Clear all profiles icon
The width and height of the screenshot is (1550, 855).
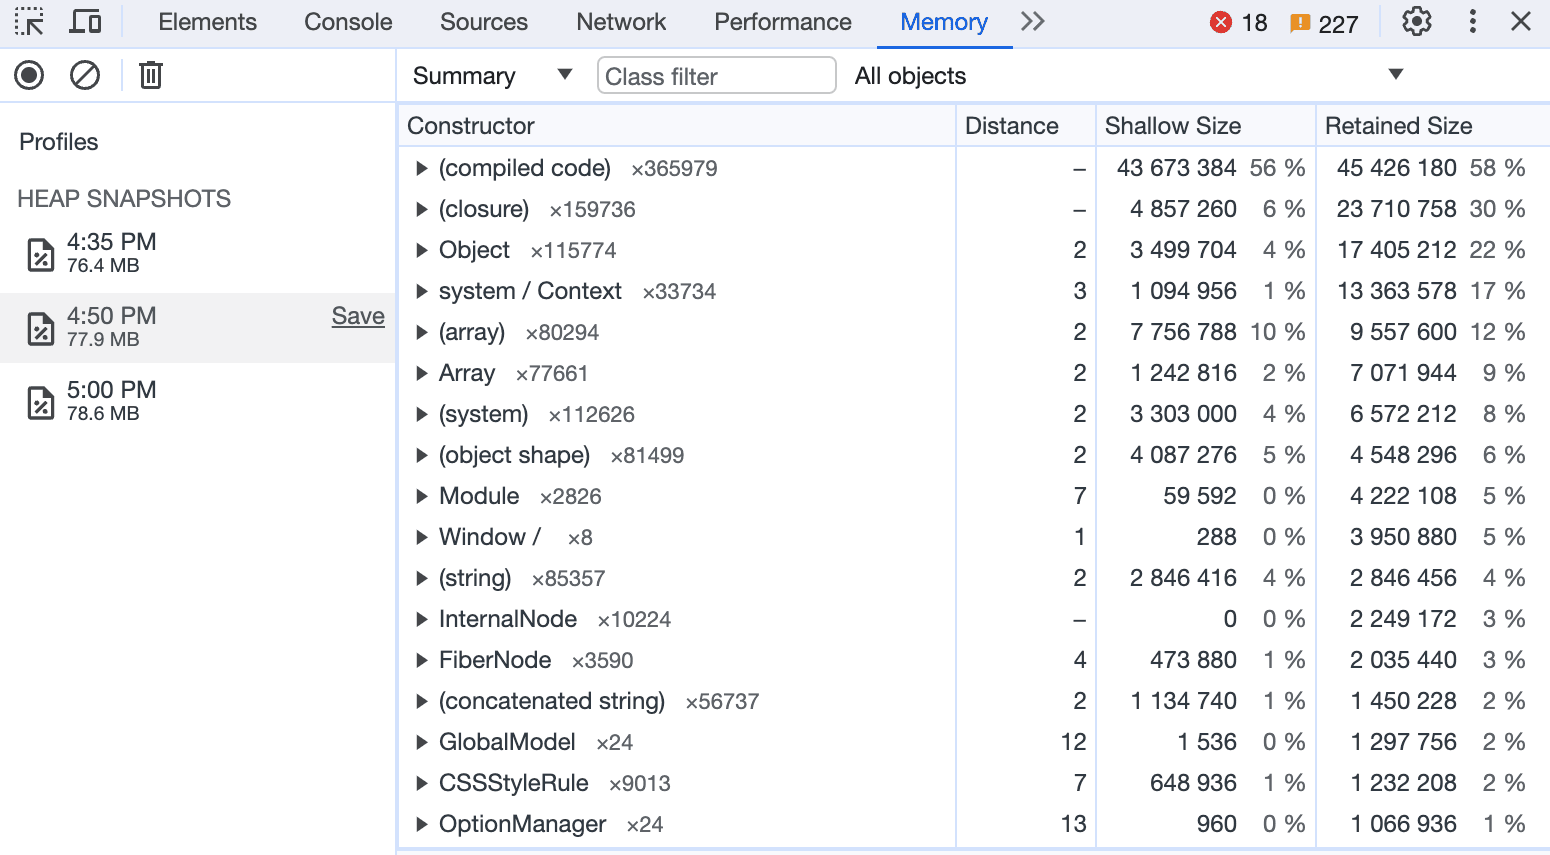[x=85, y=75]
